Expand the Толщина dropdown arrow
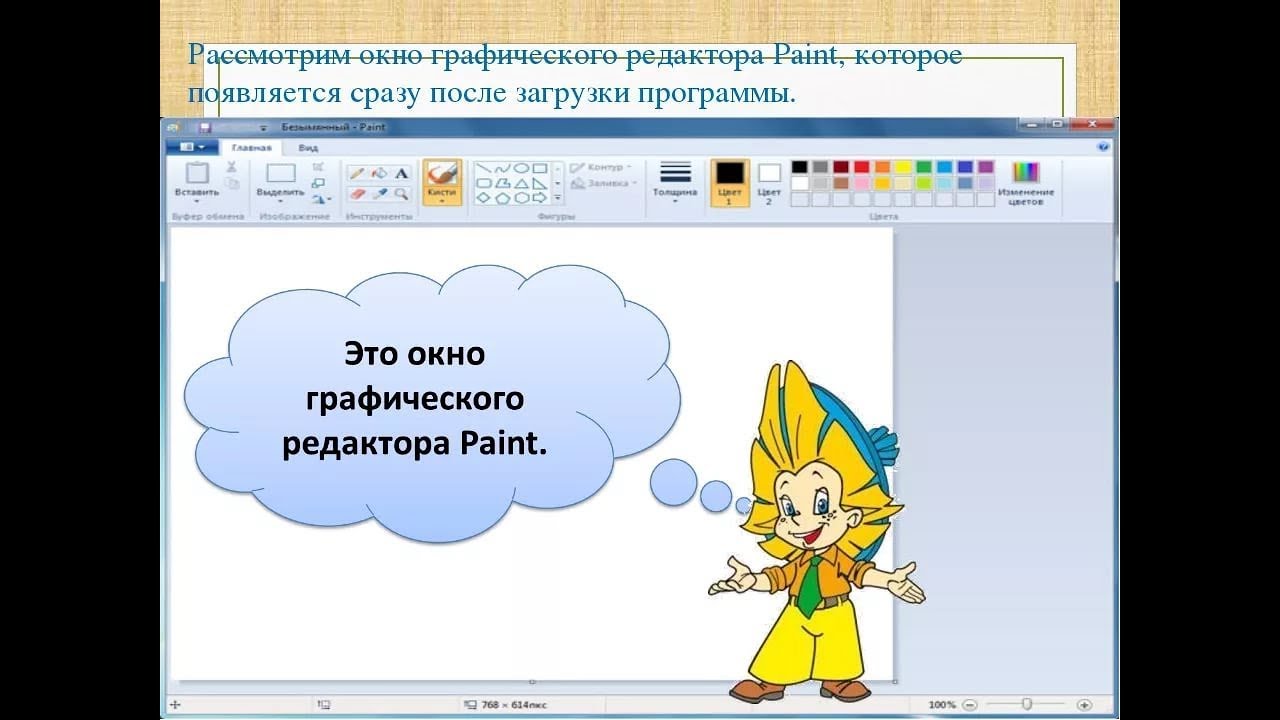Image resolution: width=1280 pixels, height=720 pixels. 676,201
